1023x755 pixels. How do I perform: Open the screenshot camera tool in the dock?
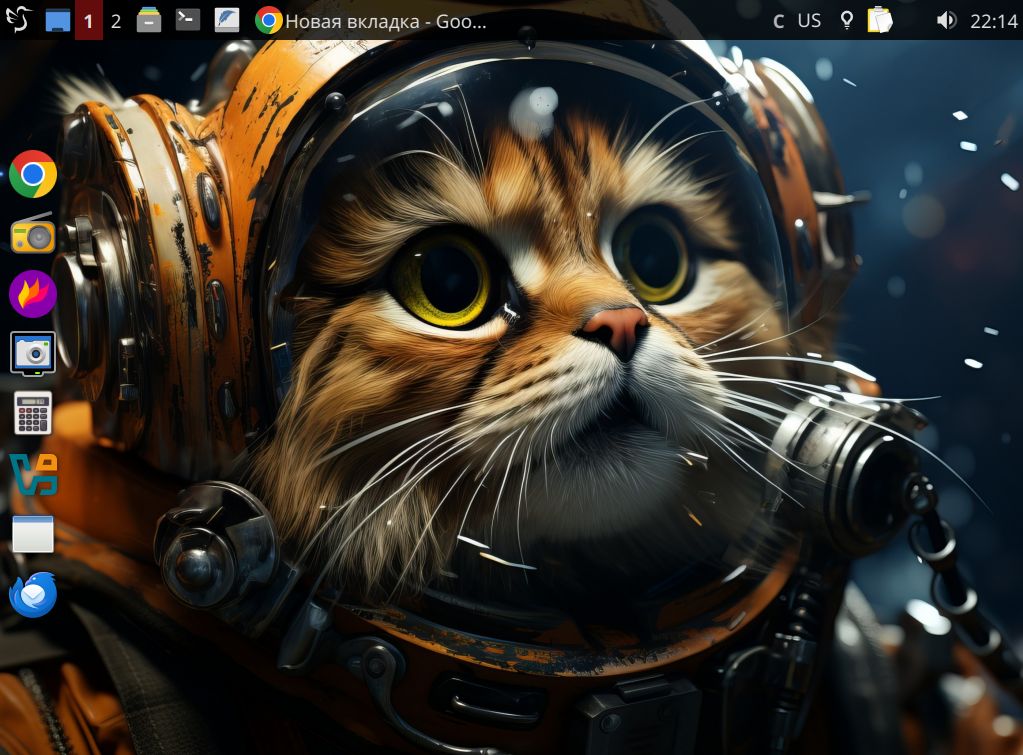coord(33,353)
